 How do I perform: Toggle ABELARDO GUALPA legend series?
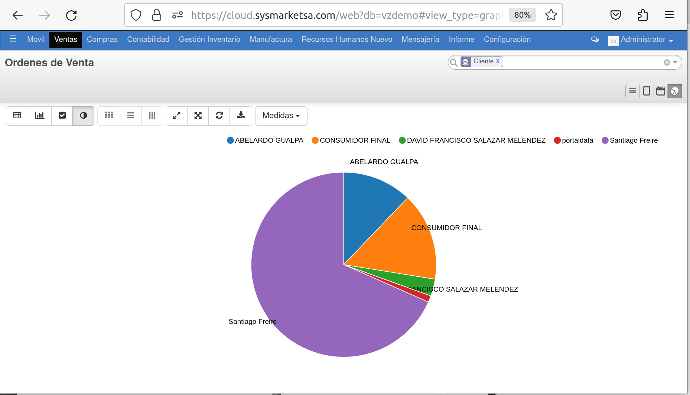point(265,140)
